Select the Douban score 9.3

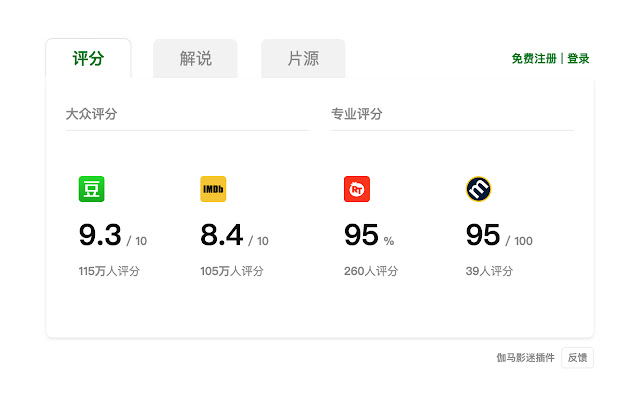[x=100, y=235]
